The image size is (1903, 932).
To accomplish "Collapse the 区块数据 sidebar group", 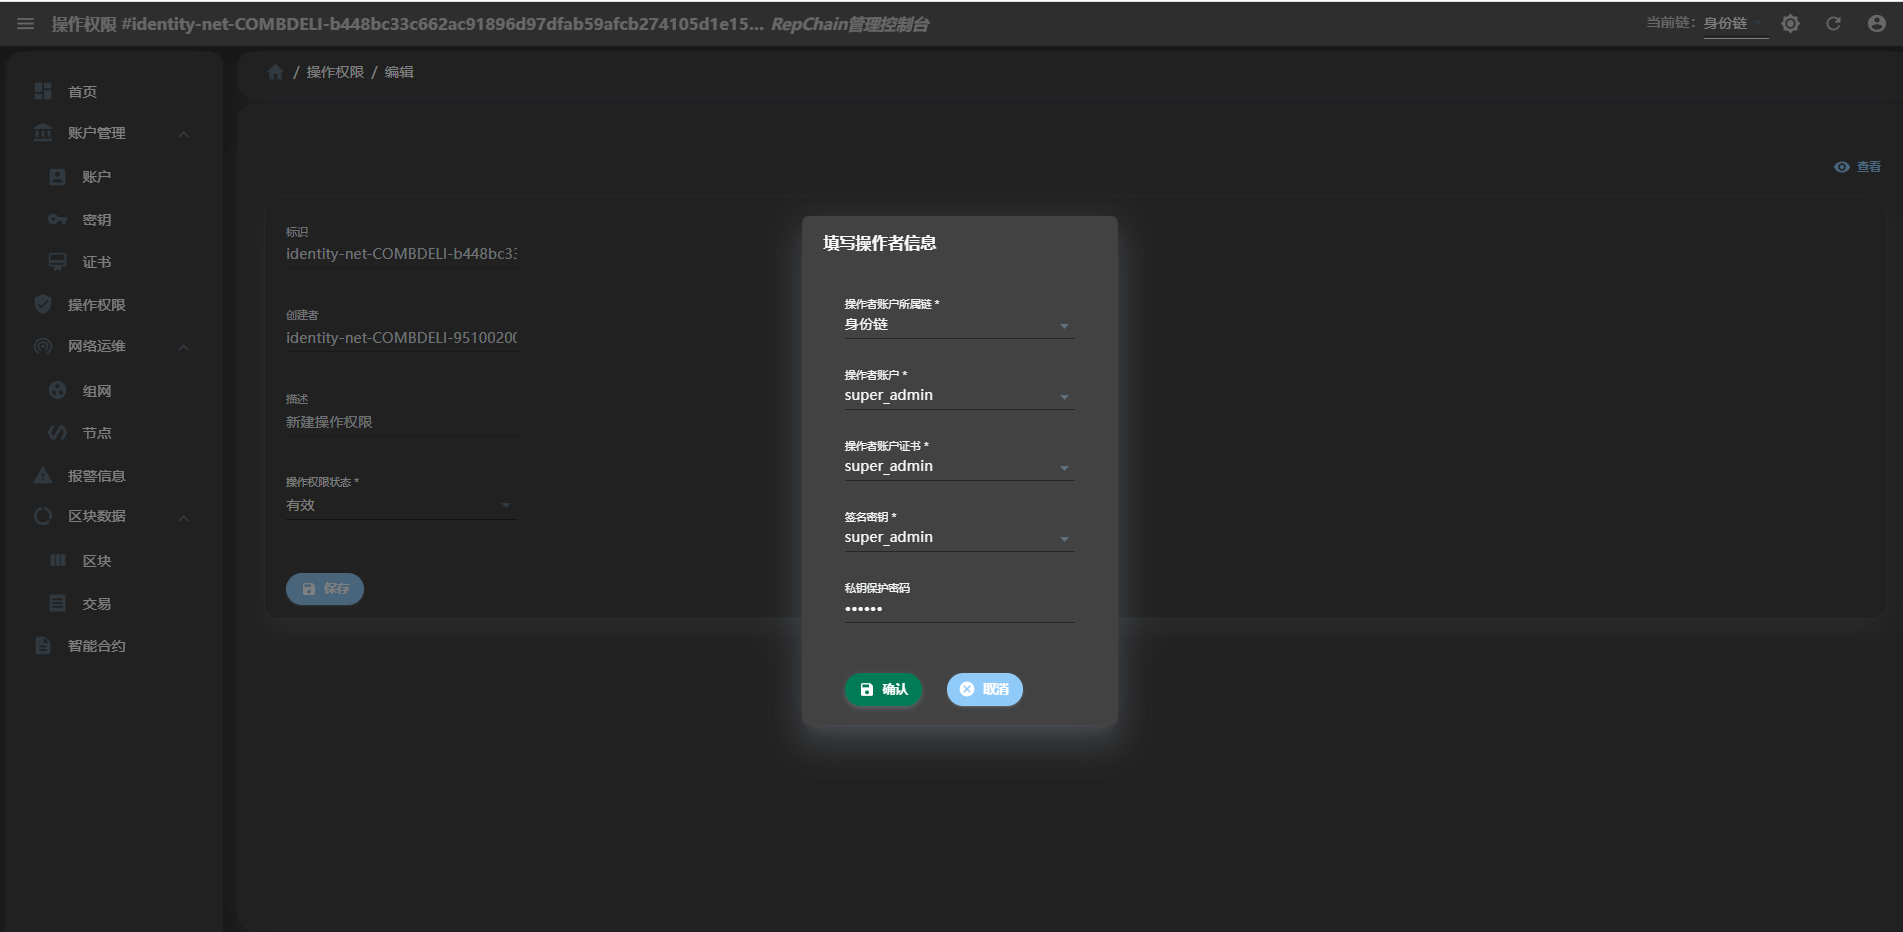I will click(x=184, y=518).
